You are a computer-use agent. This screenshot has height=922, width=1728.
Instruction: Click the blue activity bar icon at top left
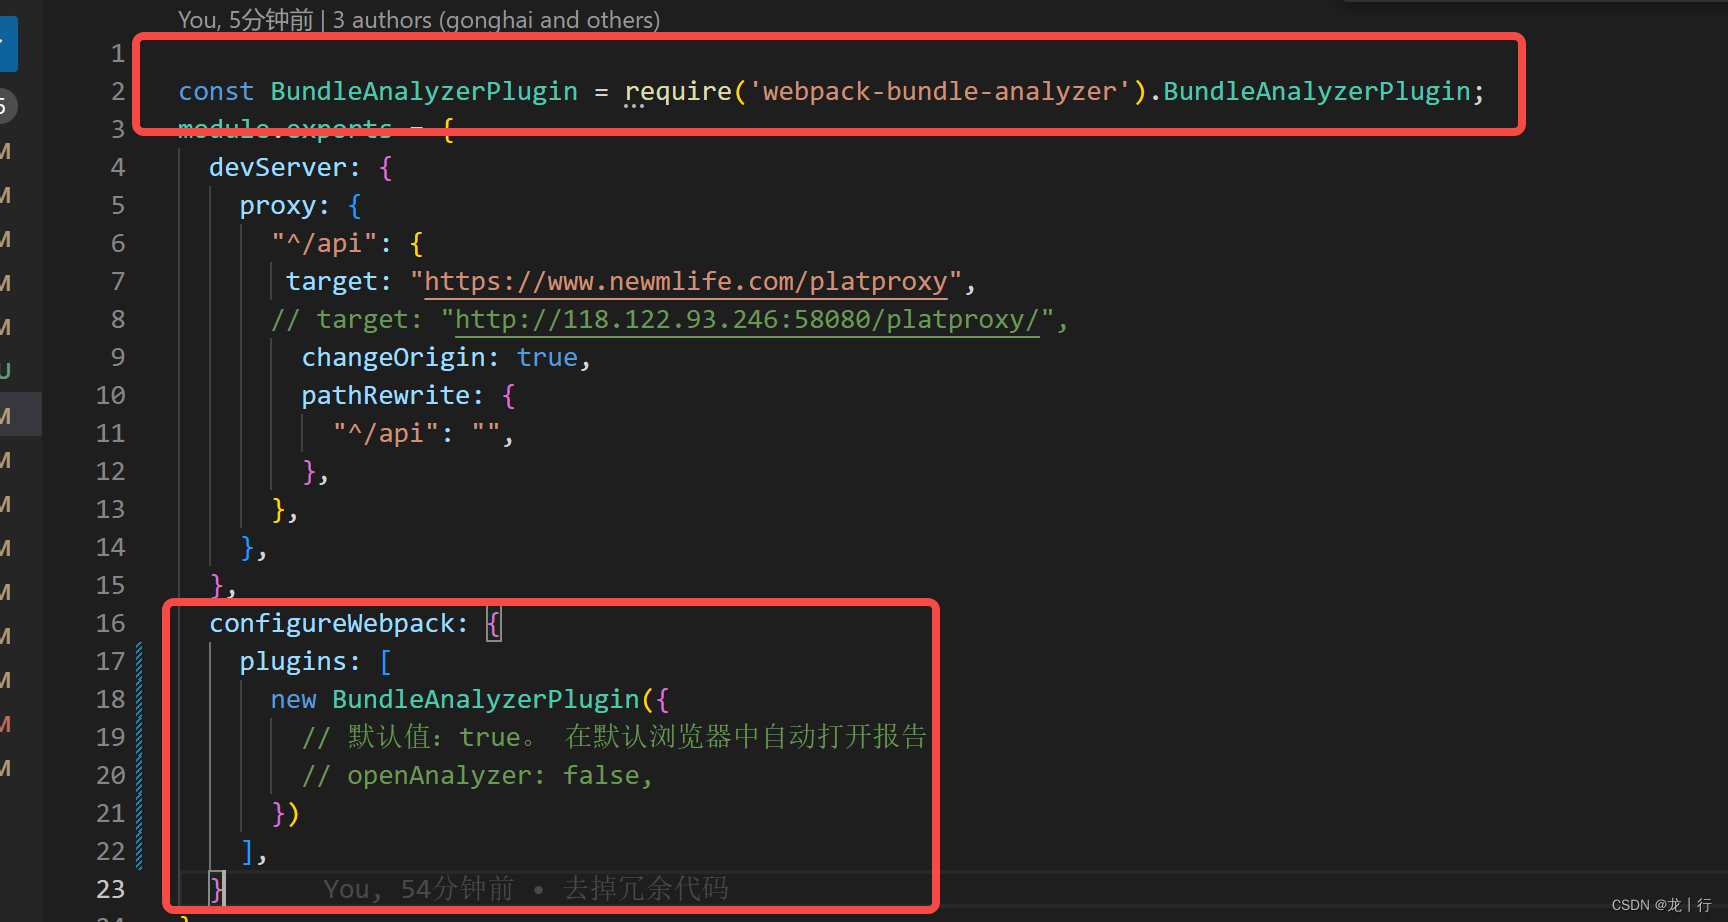click(x=7, y=43)
